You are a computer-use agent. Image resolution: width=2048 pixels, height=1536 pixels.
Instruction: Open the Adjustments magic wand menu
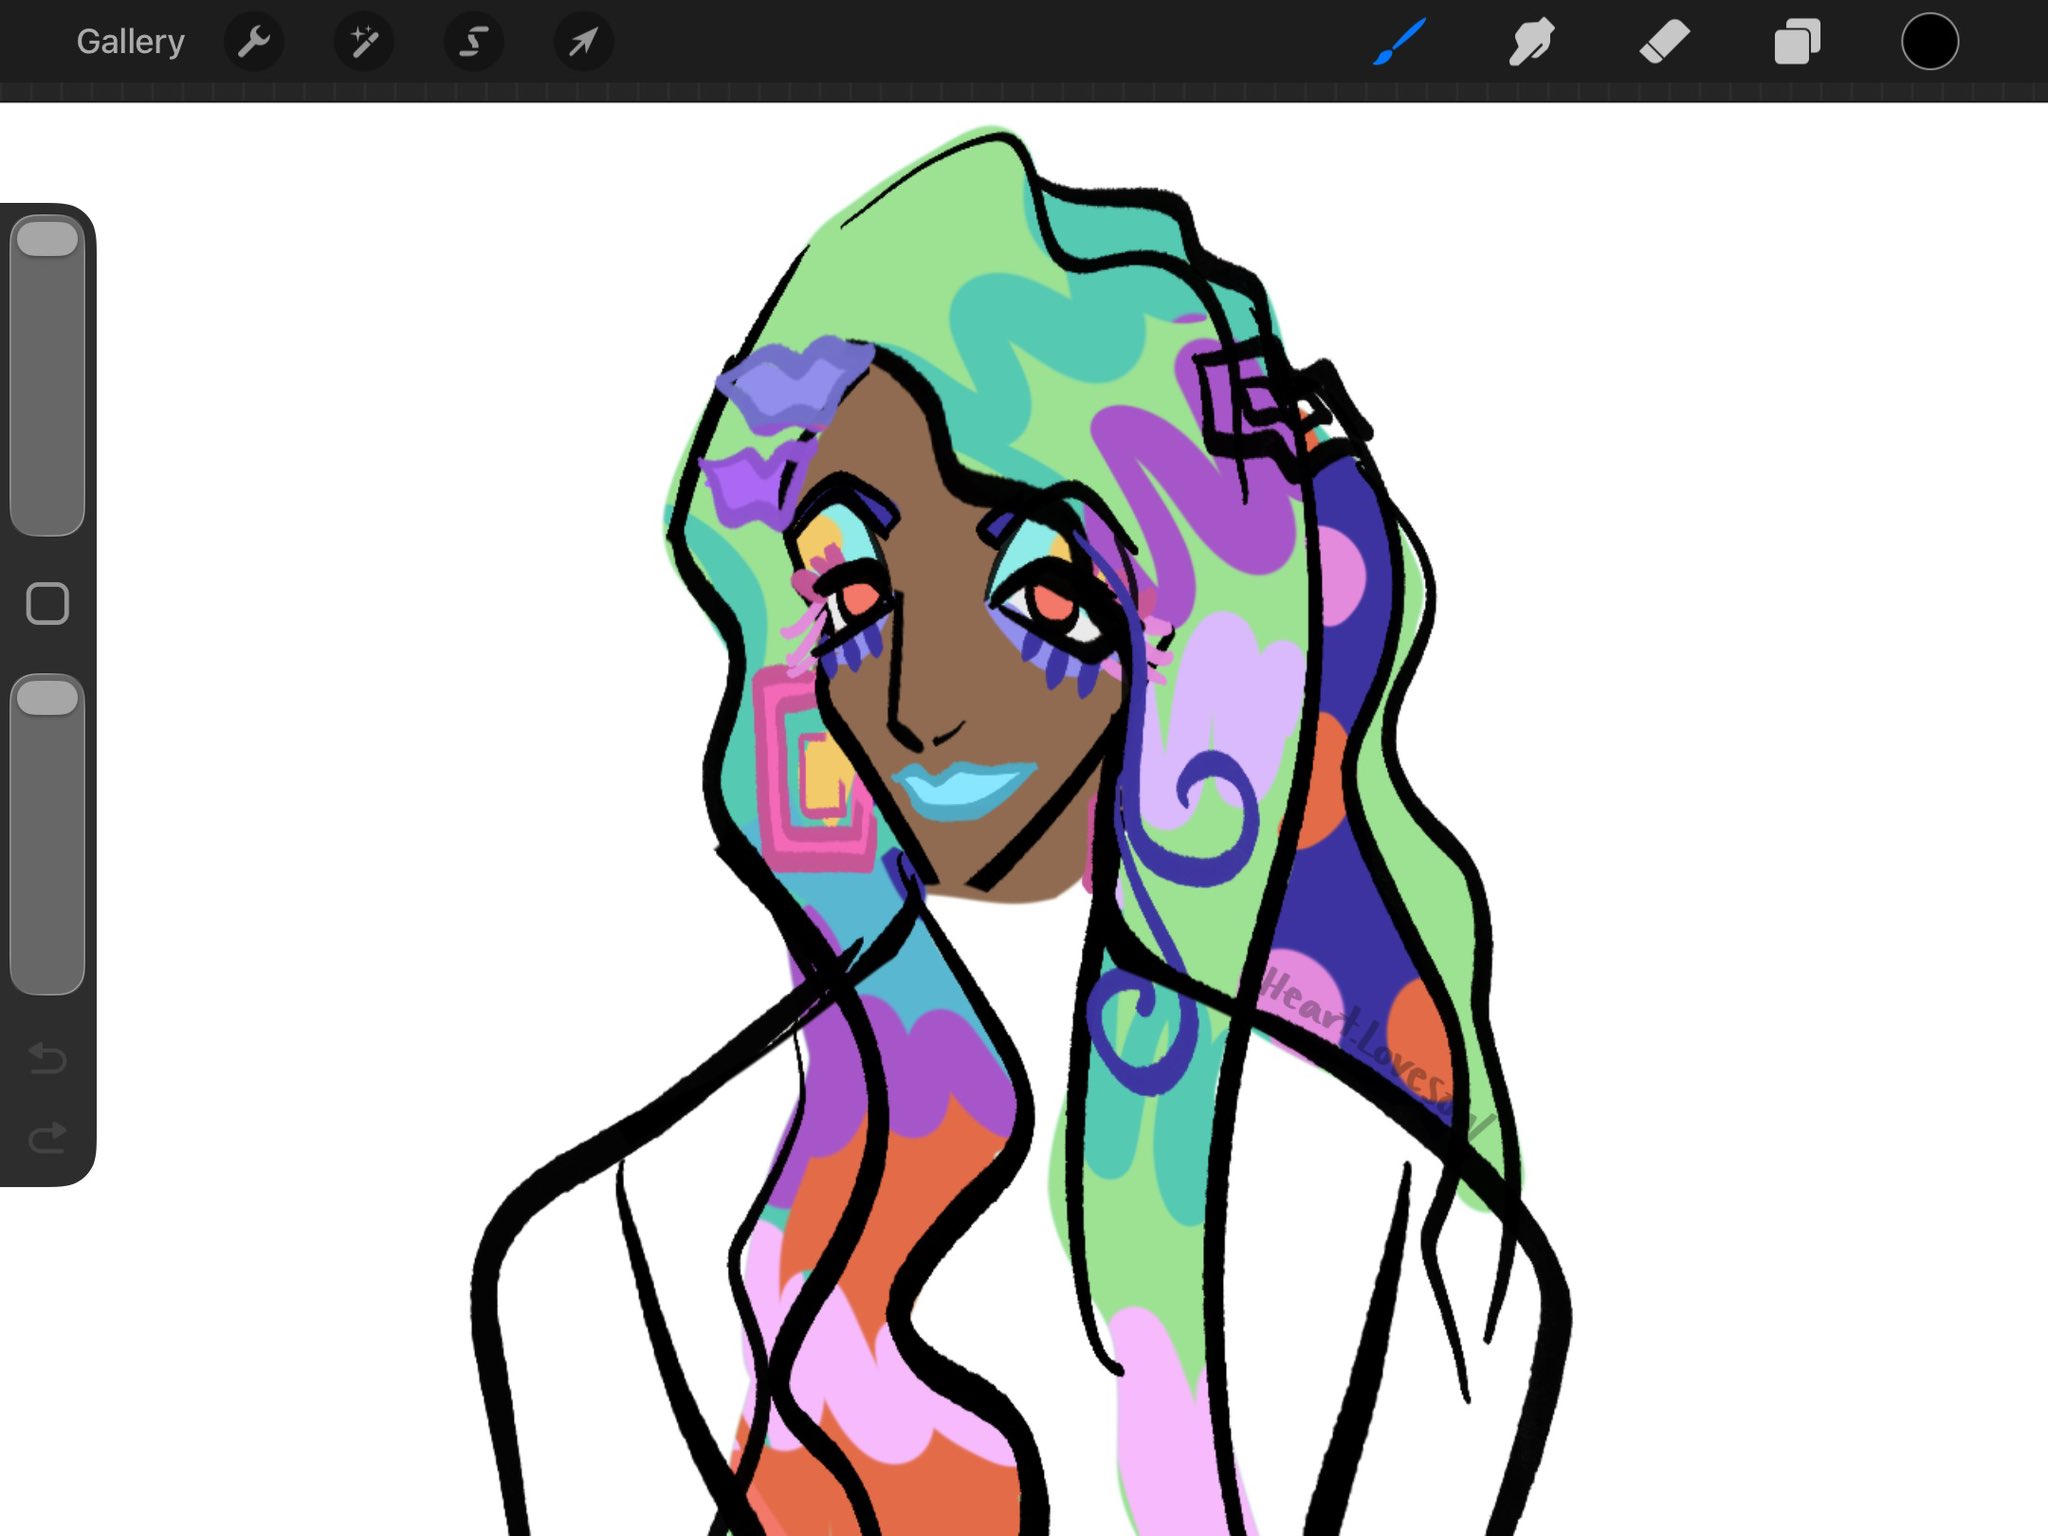coord(364,42)
